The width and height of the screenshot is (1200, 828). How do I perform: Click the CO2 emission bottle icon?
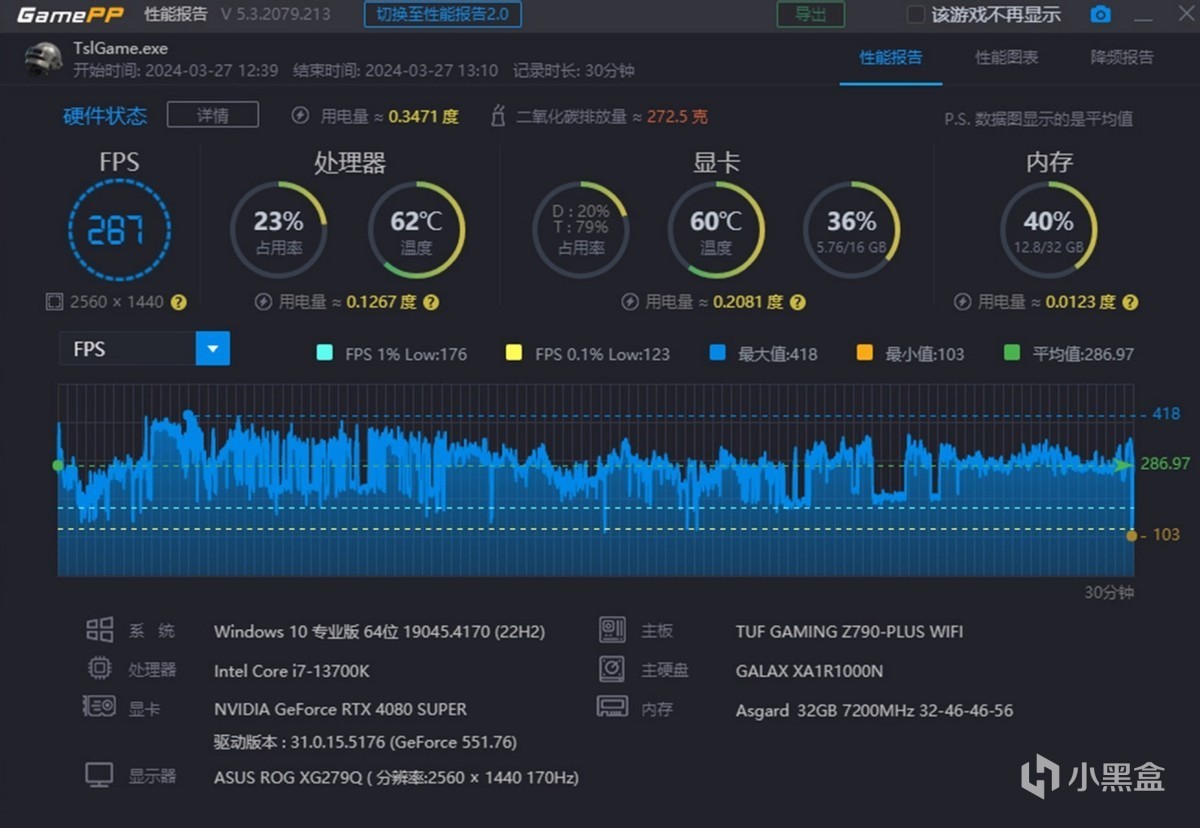coord(498,116)
